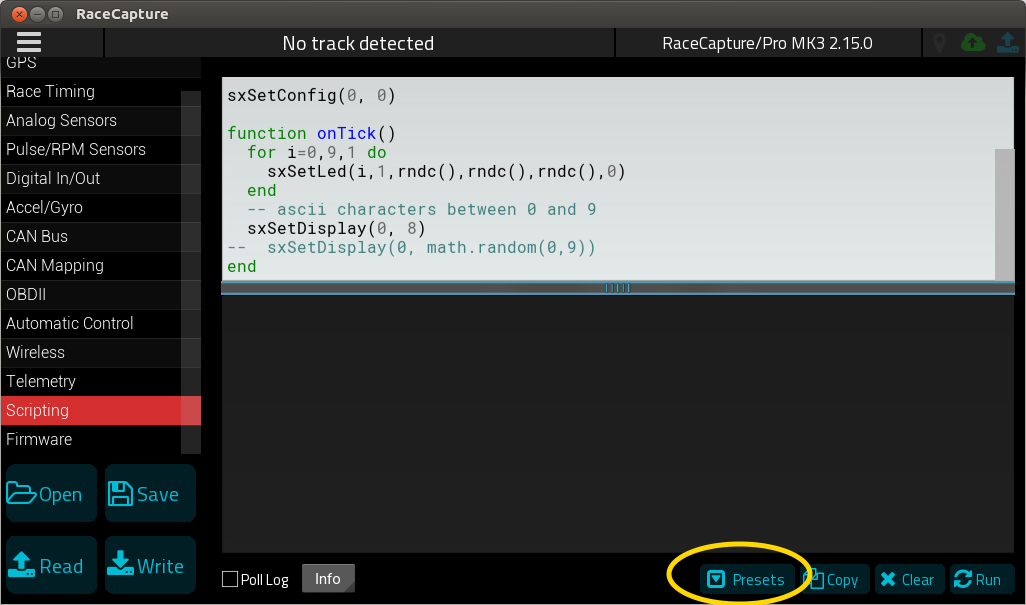Click the splitter handle between editor and log
This screenshot has width=1026, height=605.
pos(618,288)
